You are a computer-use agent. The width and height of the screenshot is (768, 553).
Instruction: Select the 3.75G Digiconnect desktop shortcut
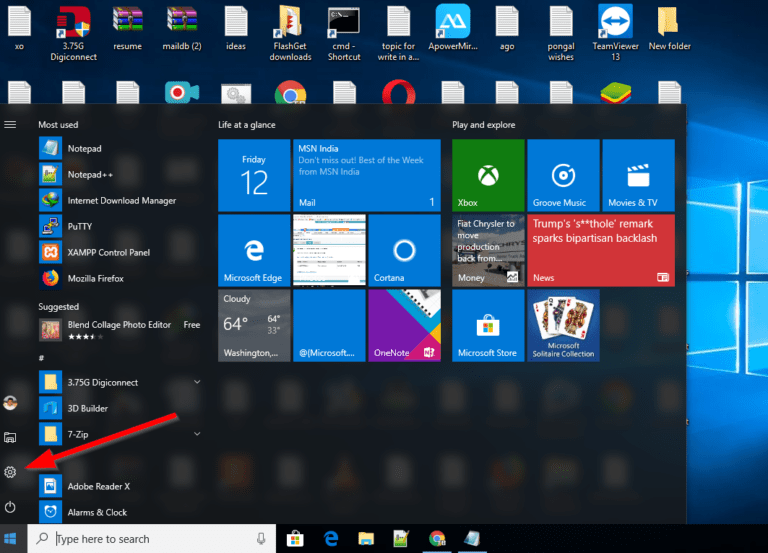point(73,33)
